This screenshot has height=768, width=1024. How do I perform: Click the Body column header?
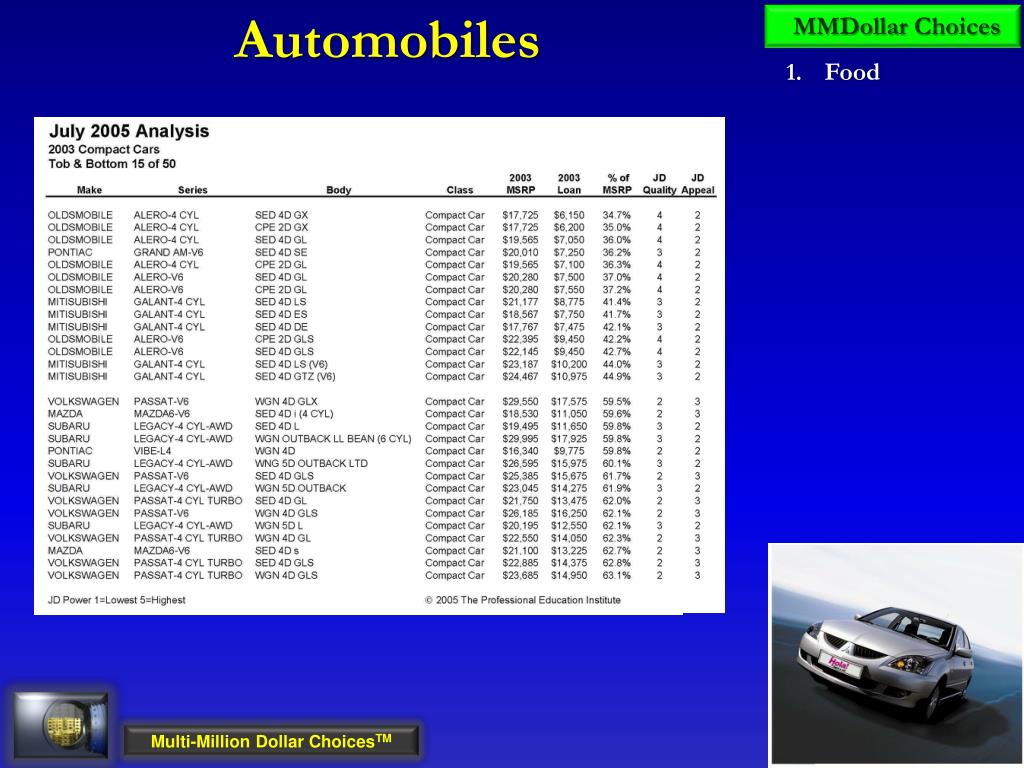[338, 189]
